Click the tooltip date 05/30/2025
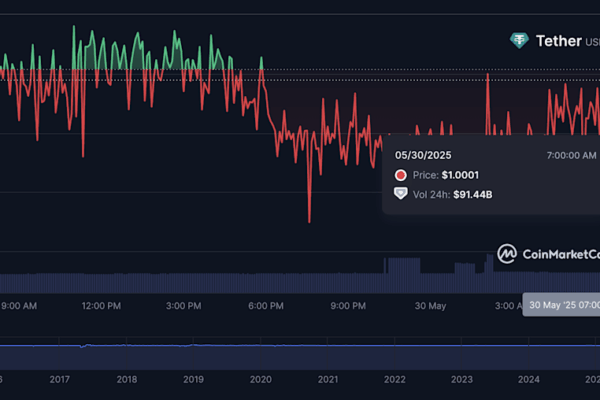This screenshot has height=400, width=600. click(423, 155)
